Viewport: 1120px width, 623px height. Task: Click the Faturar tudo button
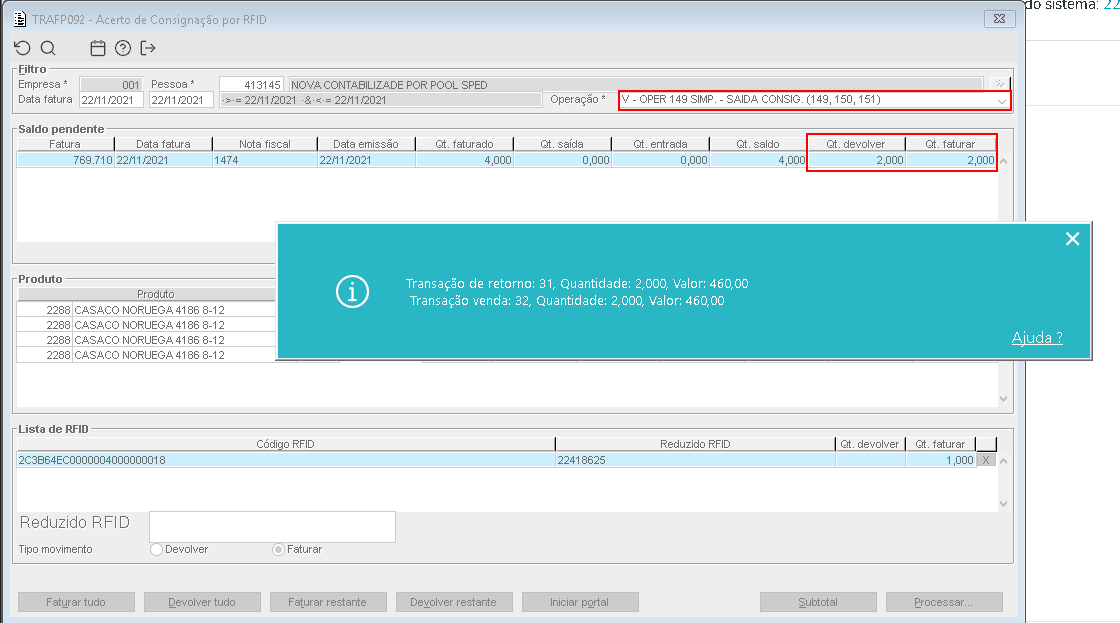point(76,602)
